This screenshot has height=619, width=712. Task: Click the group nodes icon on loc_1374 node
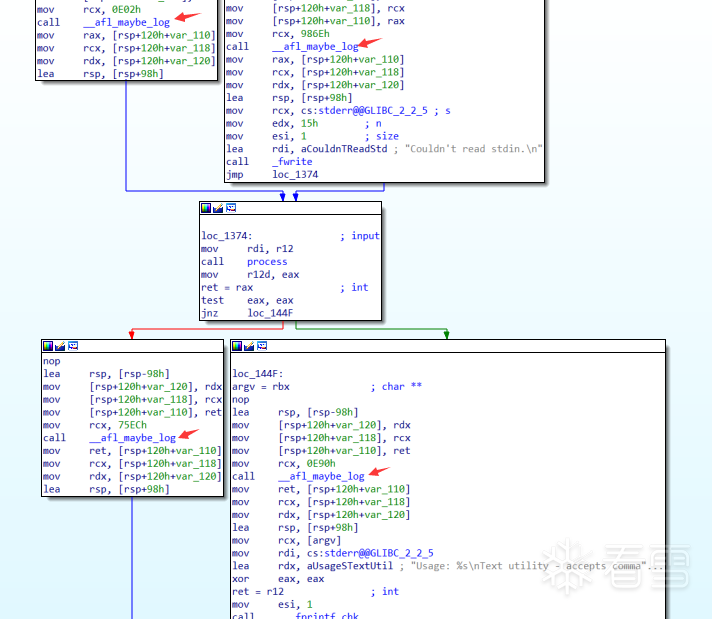(x=231, y=208)
